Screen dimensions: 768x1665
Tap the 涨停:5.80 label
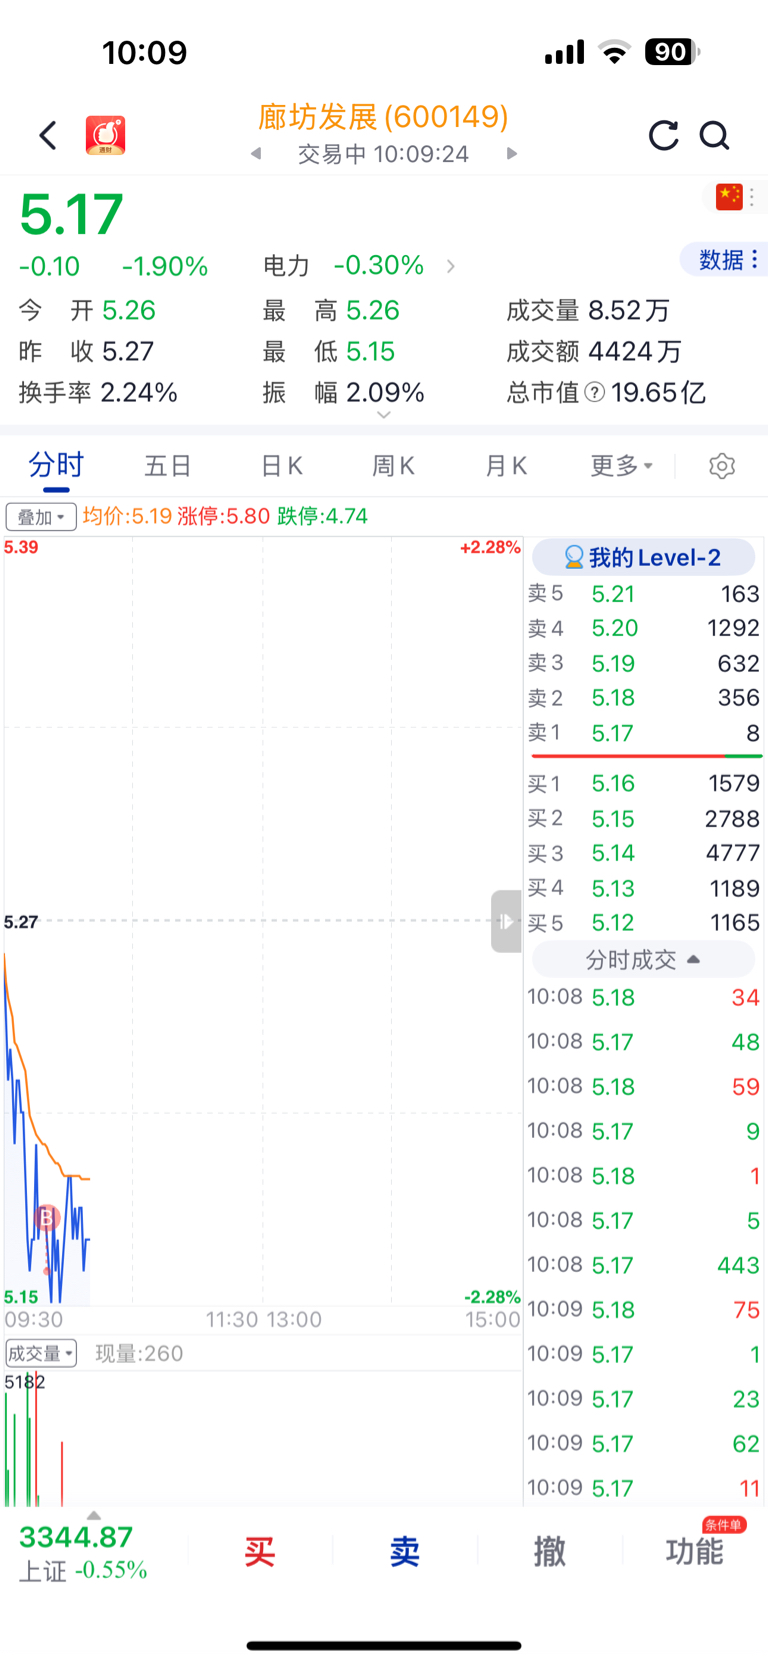pyautogui.click(x=224, y=516)
